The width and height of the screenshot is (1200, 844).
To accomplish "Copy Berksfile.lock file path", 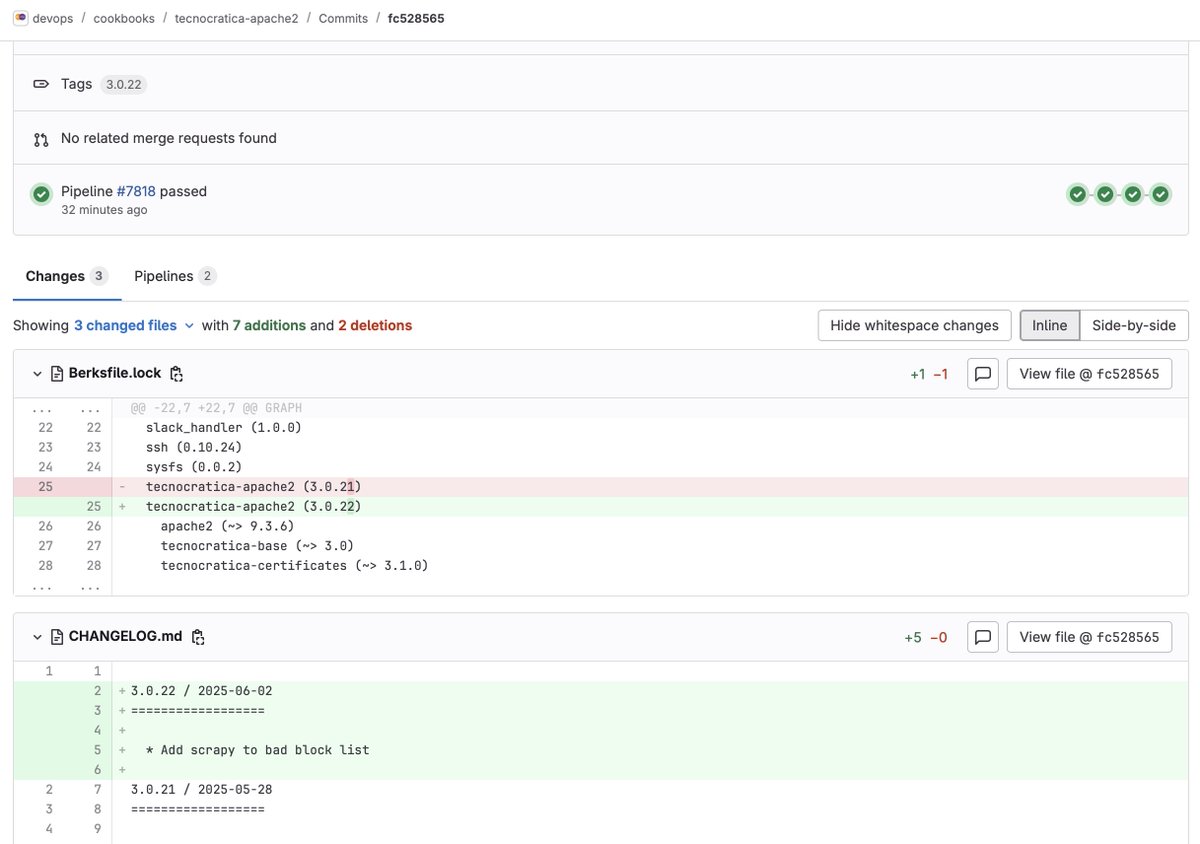I will pyautogui.click(x=176, y=374).
